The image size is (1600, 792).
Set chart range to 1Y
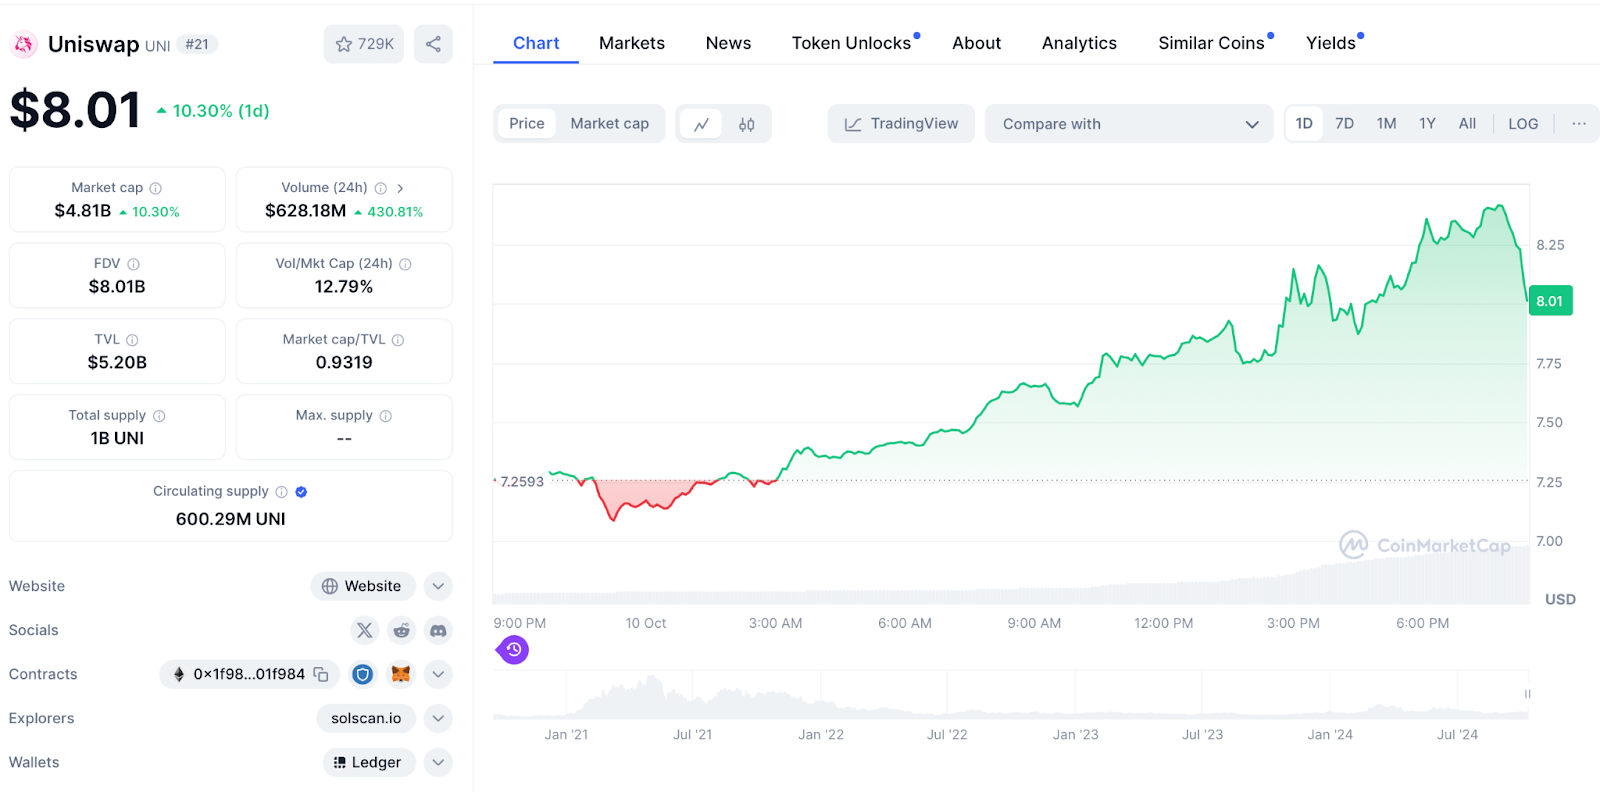point(1427,124)
